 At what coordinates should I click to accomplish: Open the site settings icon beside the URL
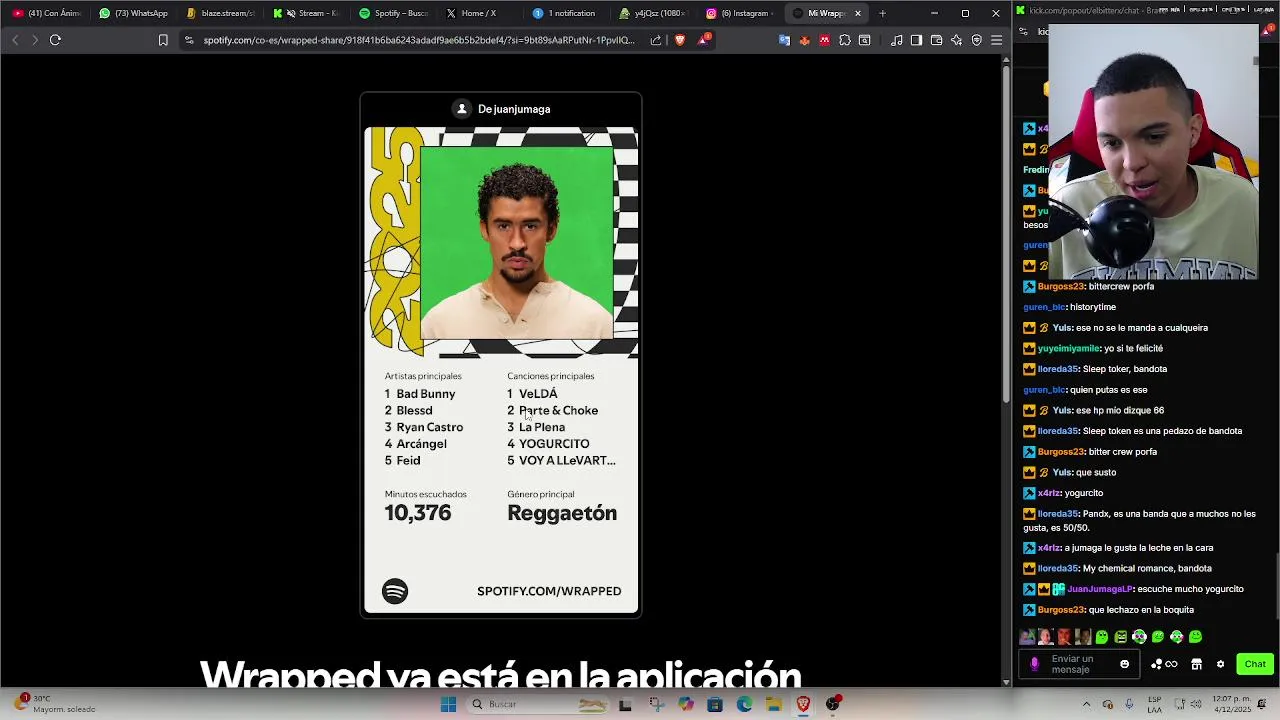[x=189, y=40]
